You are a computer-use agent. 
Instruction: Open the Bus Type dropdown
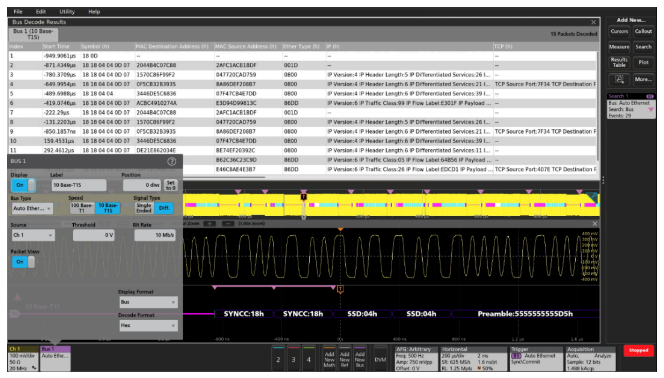[32, 208]
